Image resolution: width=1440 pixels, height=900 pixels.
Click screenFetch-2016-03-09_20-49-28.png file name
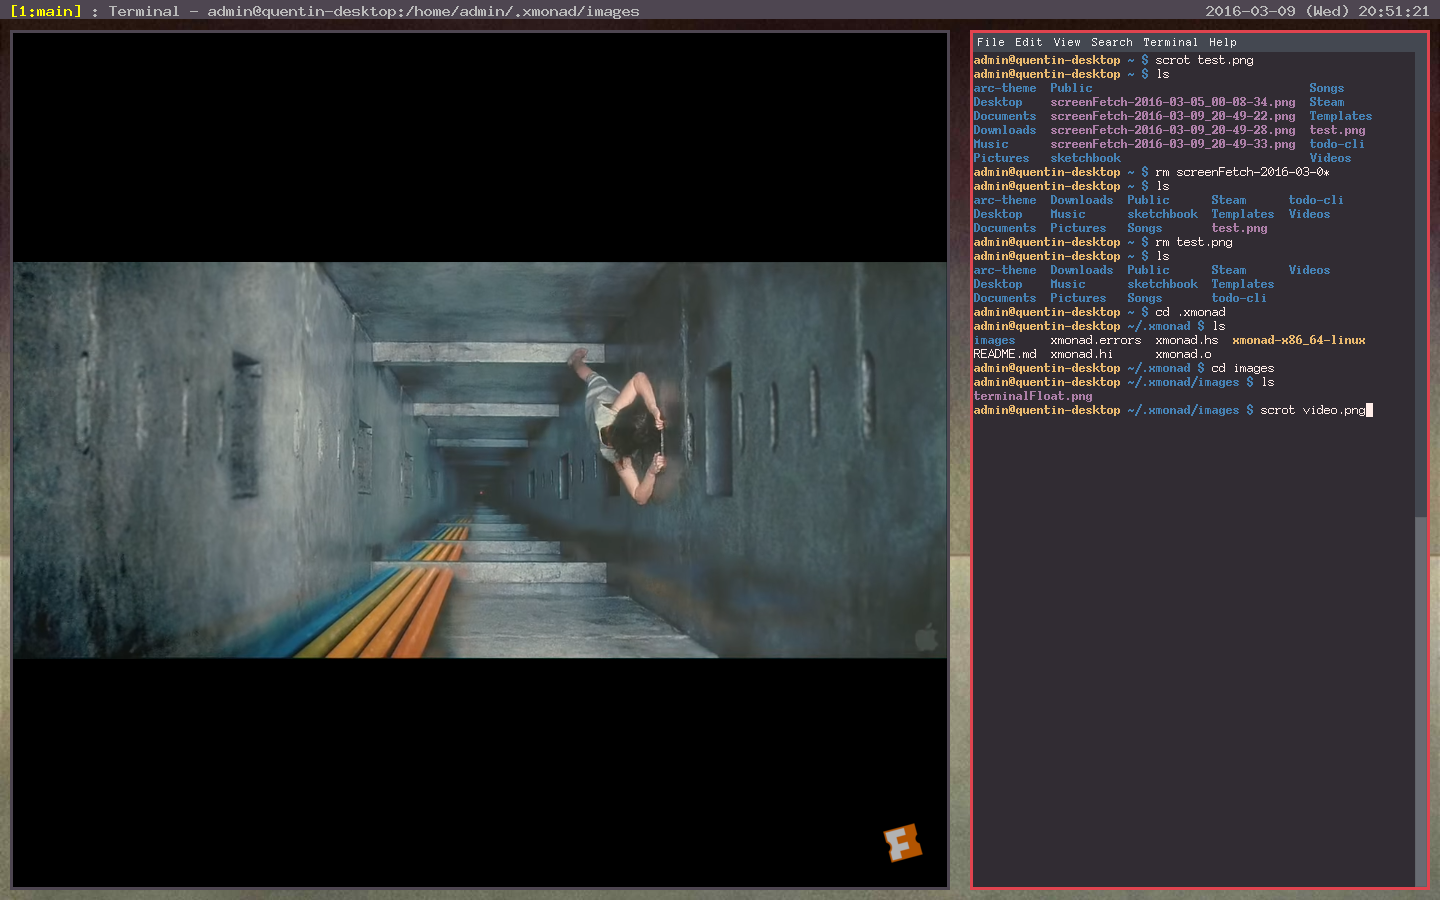point(1172,130)
